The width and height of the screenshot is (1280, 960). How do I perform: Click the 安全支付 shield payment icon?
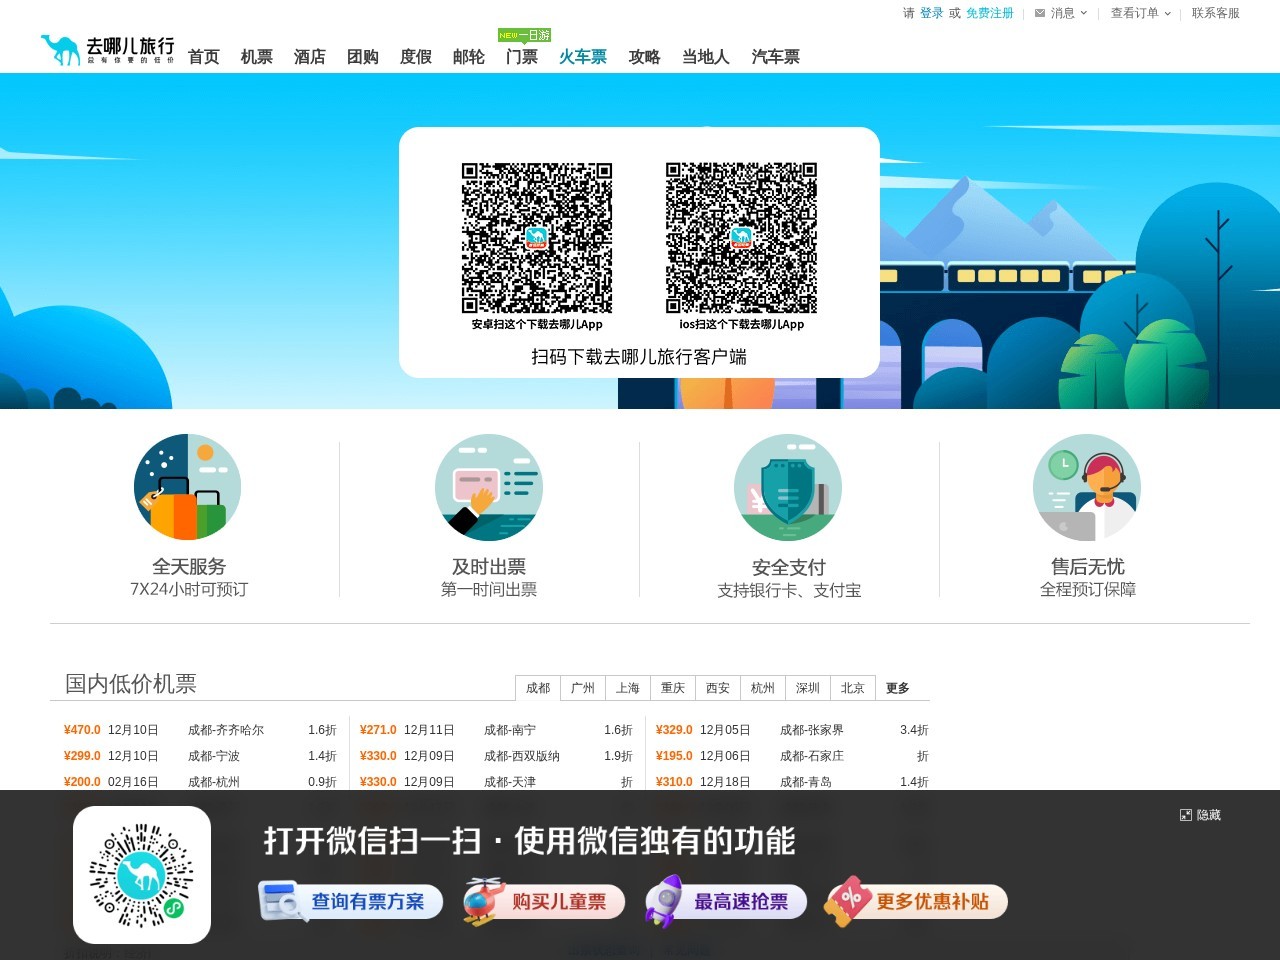[x=787, y=487]
